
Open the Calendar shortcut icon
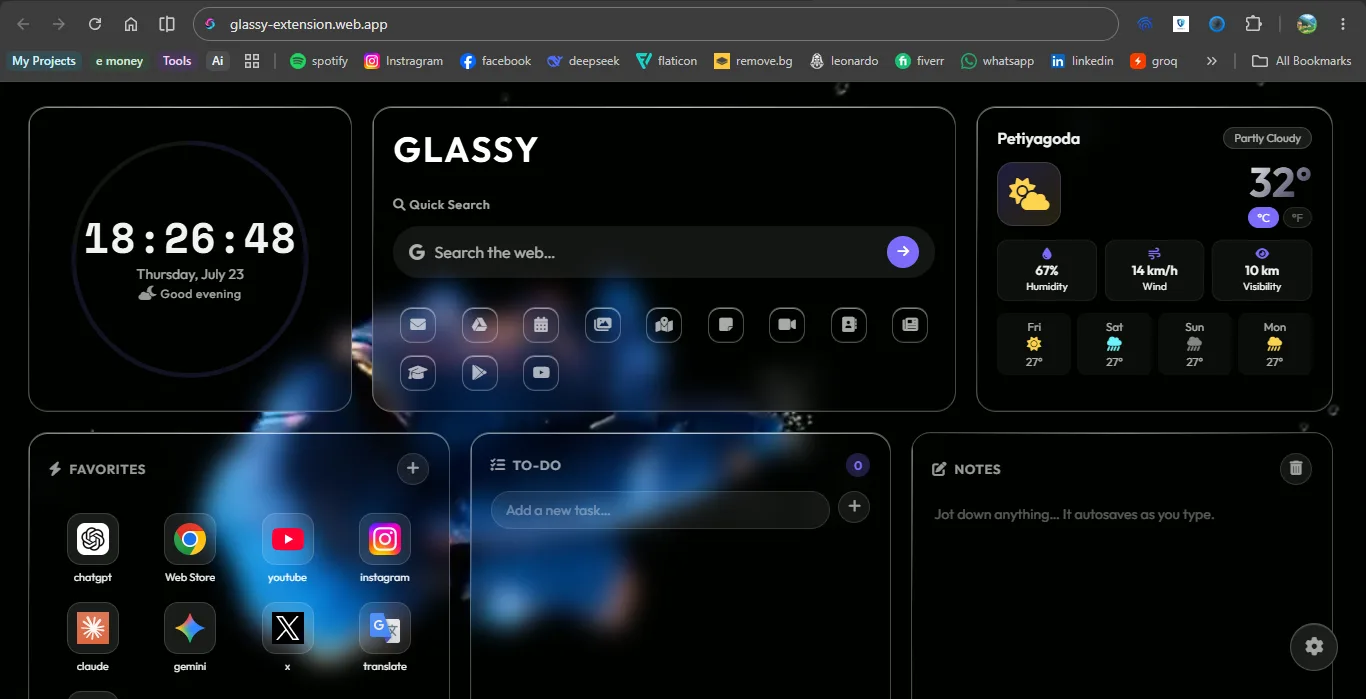coord(541,324)
